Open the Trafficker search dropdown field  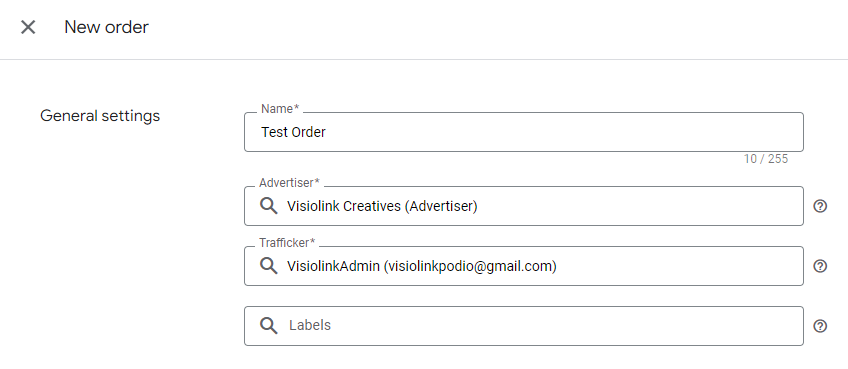[524, 266]
